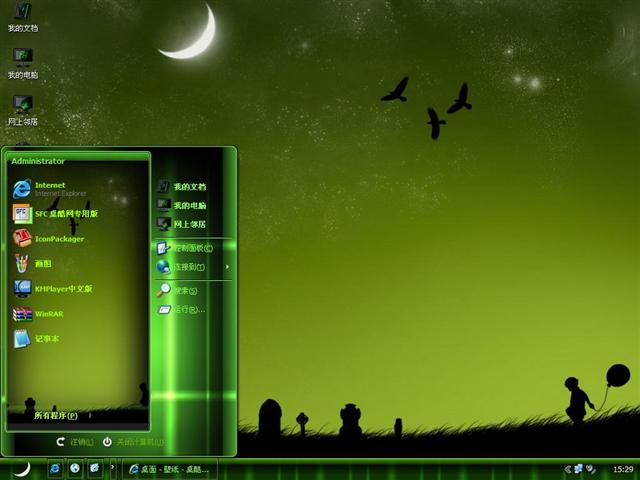Click the 15:29 taskbar clock

[623, 470]
